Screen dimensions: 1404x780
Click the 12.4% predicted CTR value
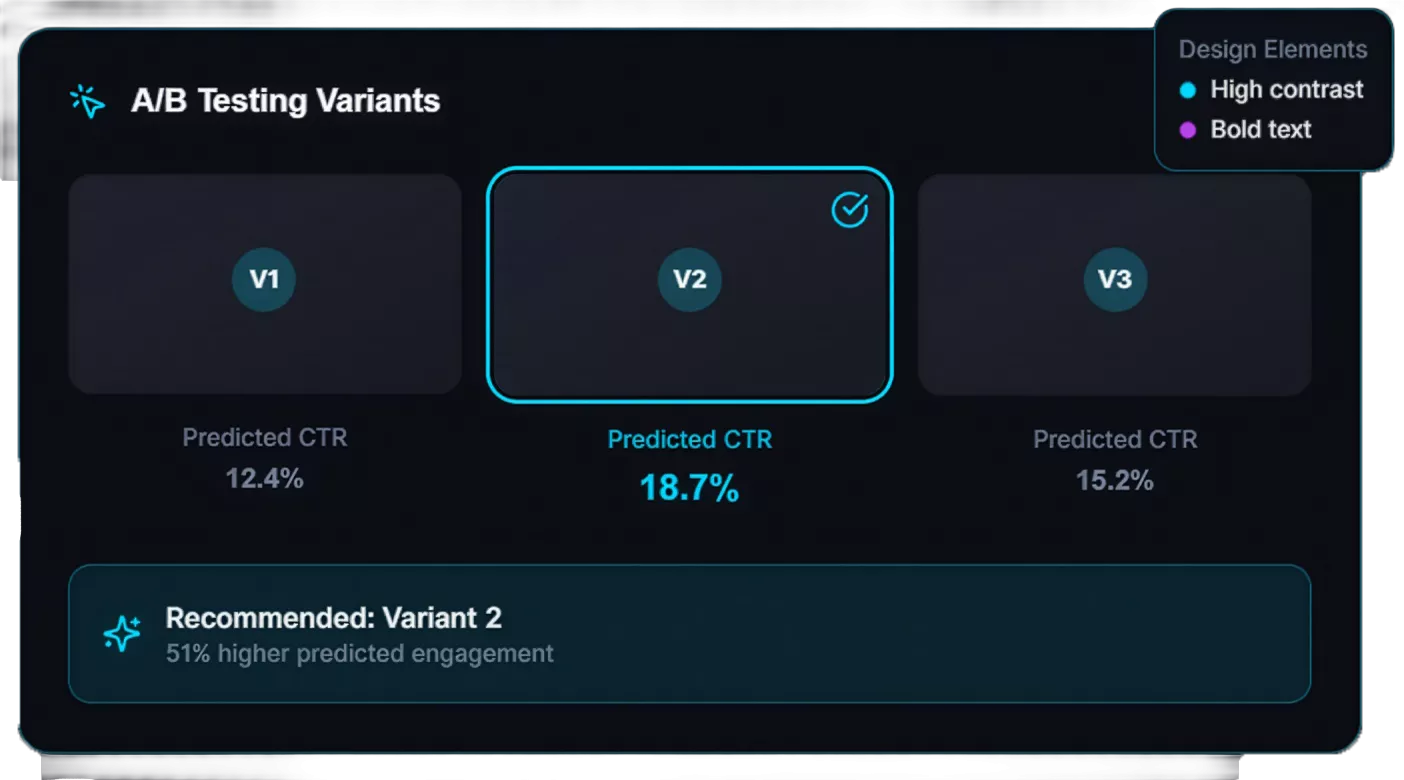point(264,479)
